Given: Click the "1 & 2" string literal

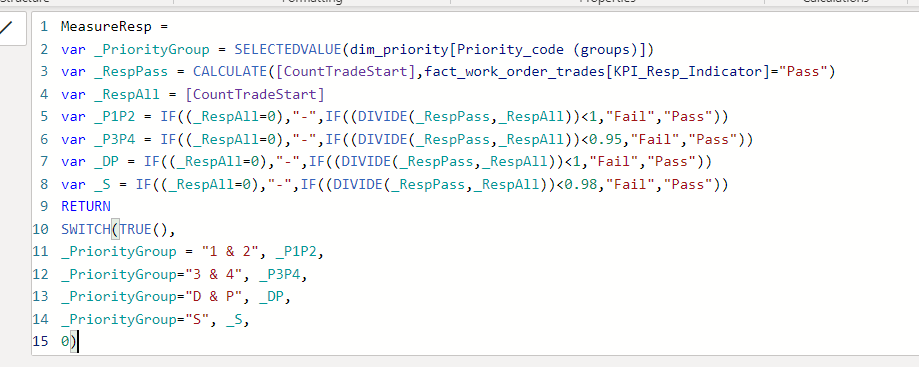Looking at the screenshot, I should (230, 252).
